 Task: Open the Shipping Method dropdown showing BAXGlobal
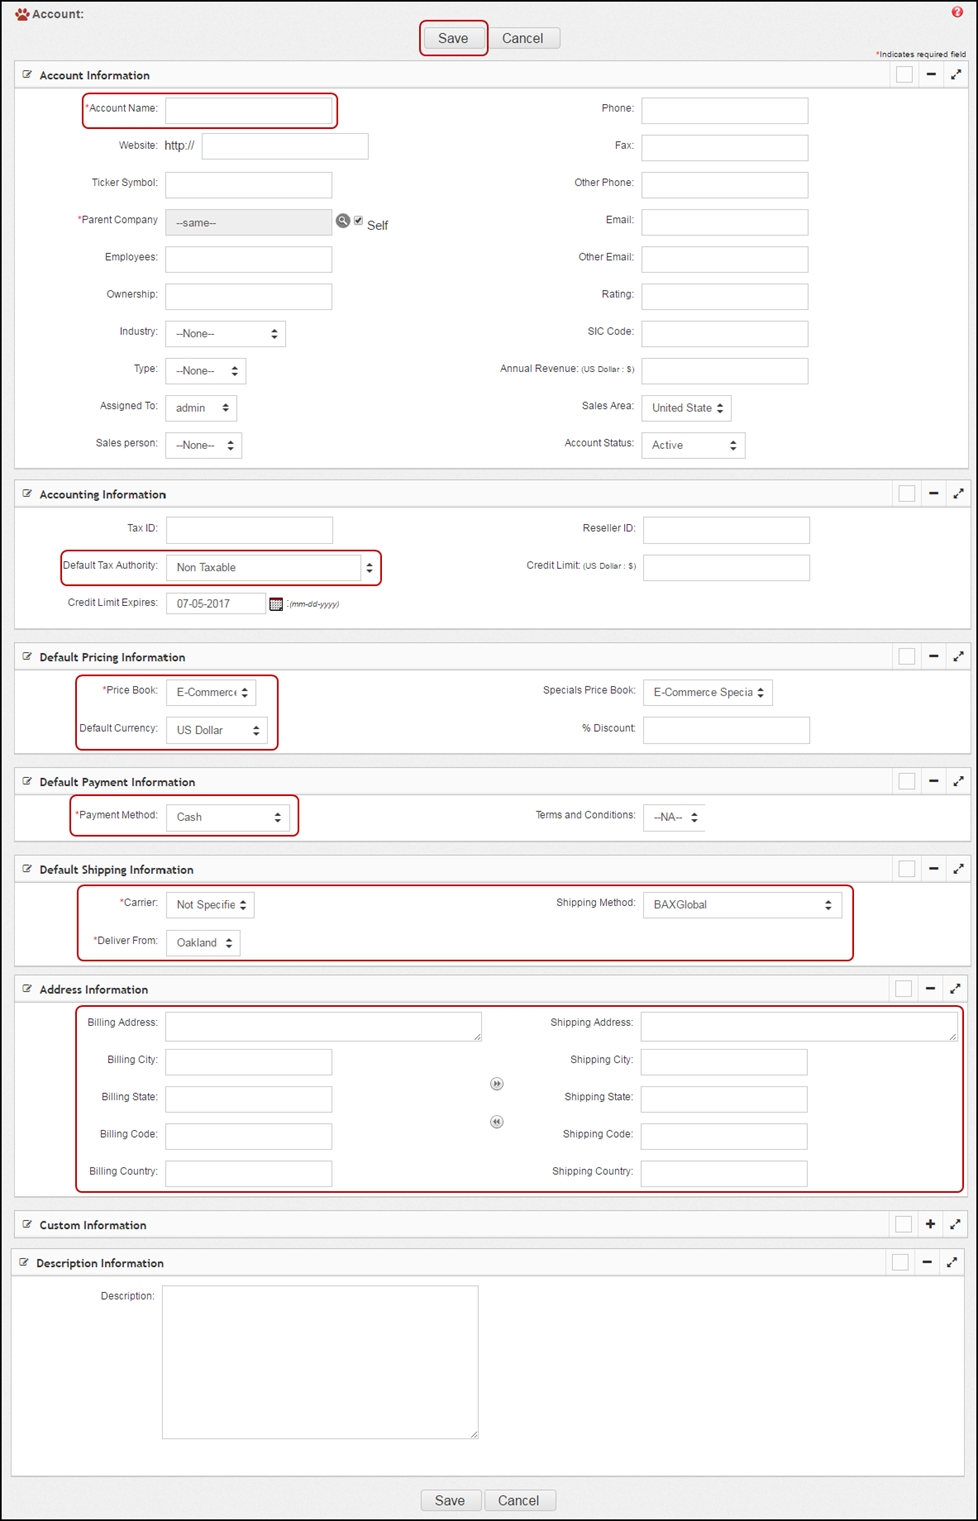point(742,905)
